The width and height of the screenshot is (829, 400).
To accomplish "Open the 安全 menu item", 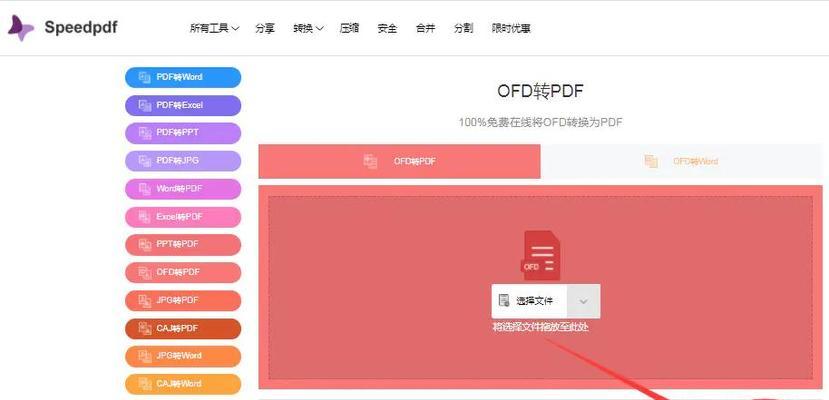I will 387,29.
